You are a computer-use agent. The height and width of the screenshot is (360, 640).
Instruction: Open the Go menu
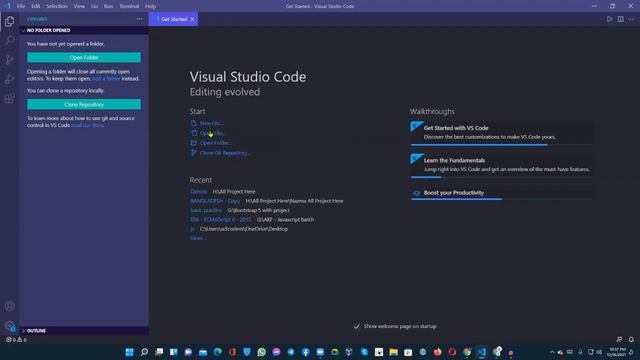(x=94, y=6)
